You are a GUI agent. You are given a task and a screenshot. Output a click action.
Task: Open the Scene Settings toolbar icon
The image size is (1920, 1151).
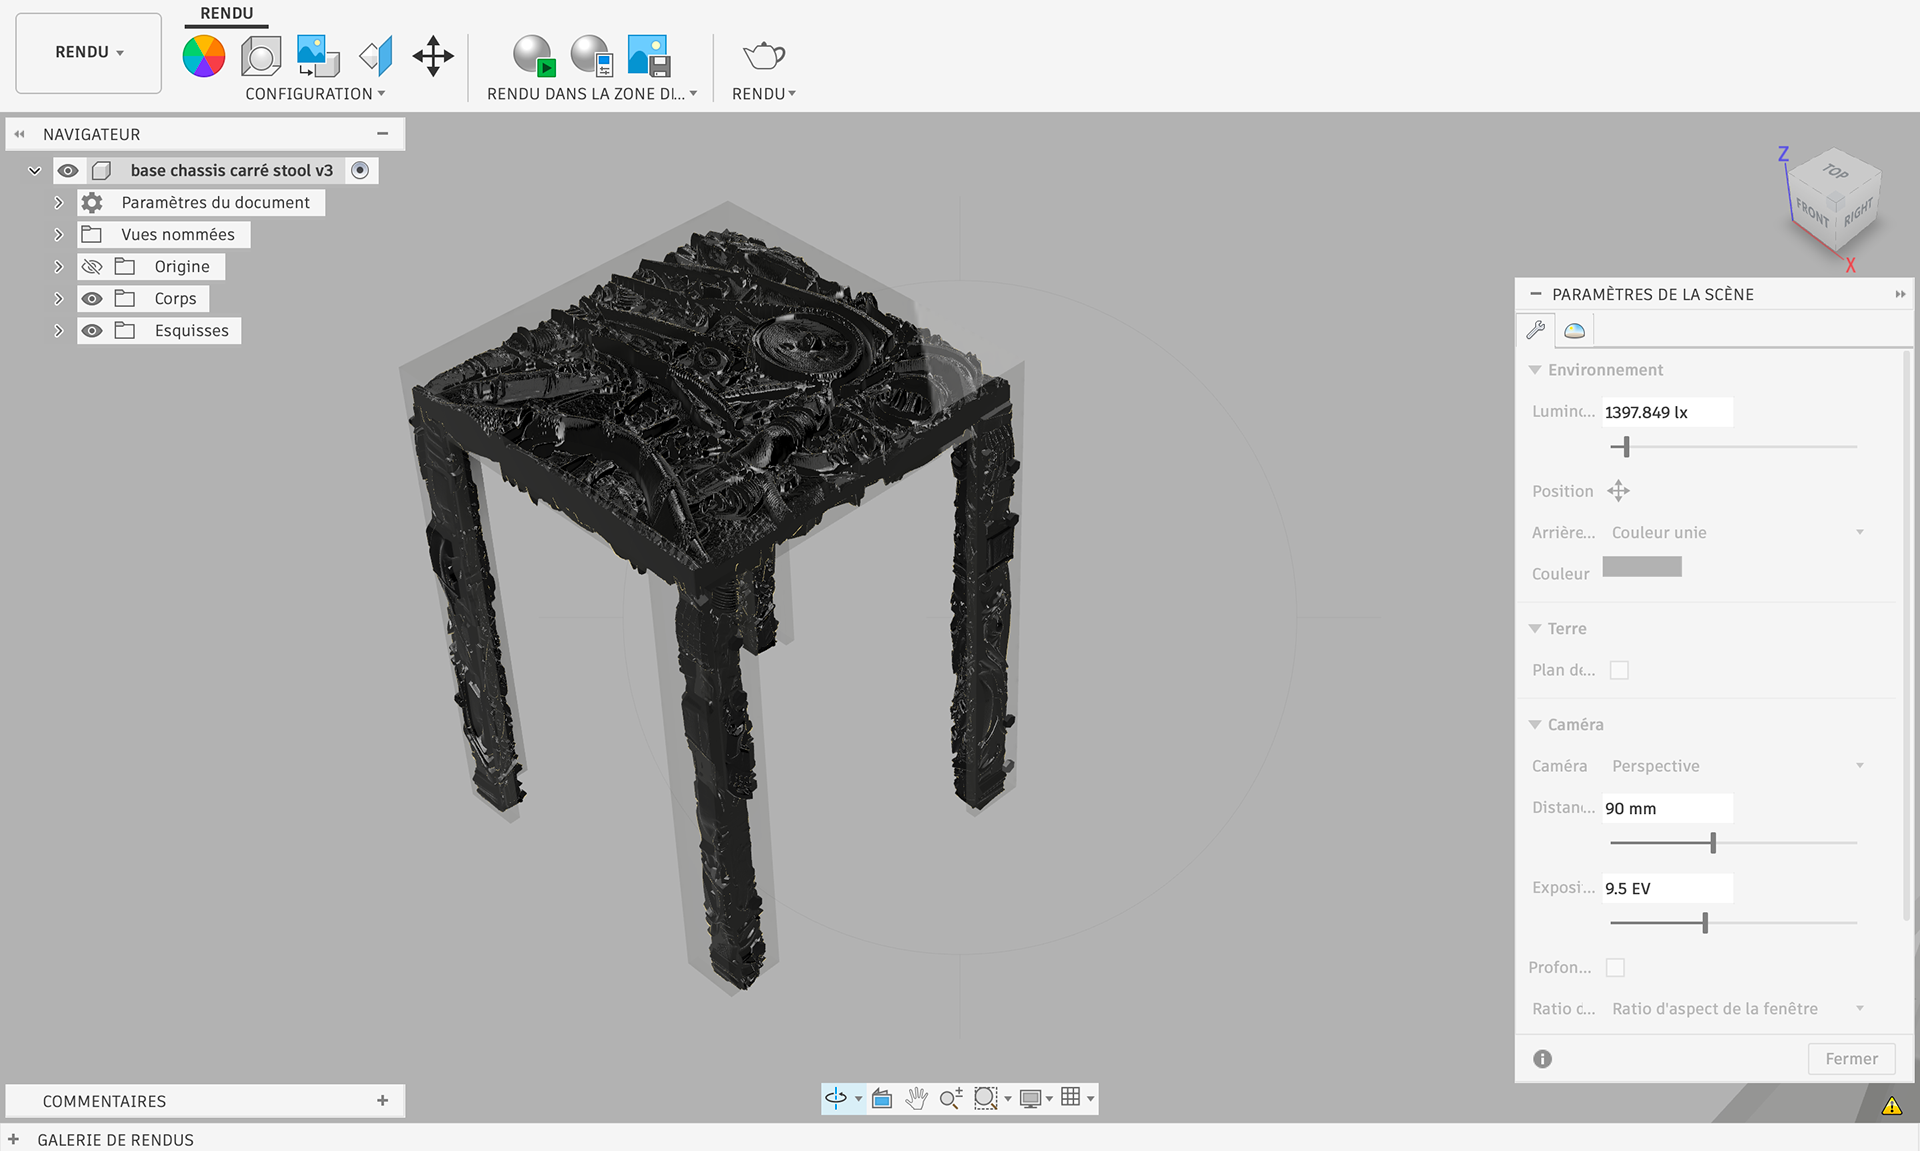(261, 56)
